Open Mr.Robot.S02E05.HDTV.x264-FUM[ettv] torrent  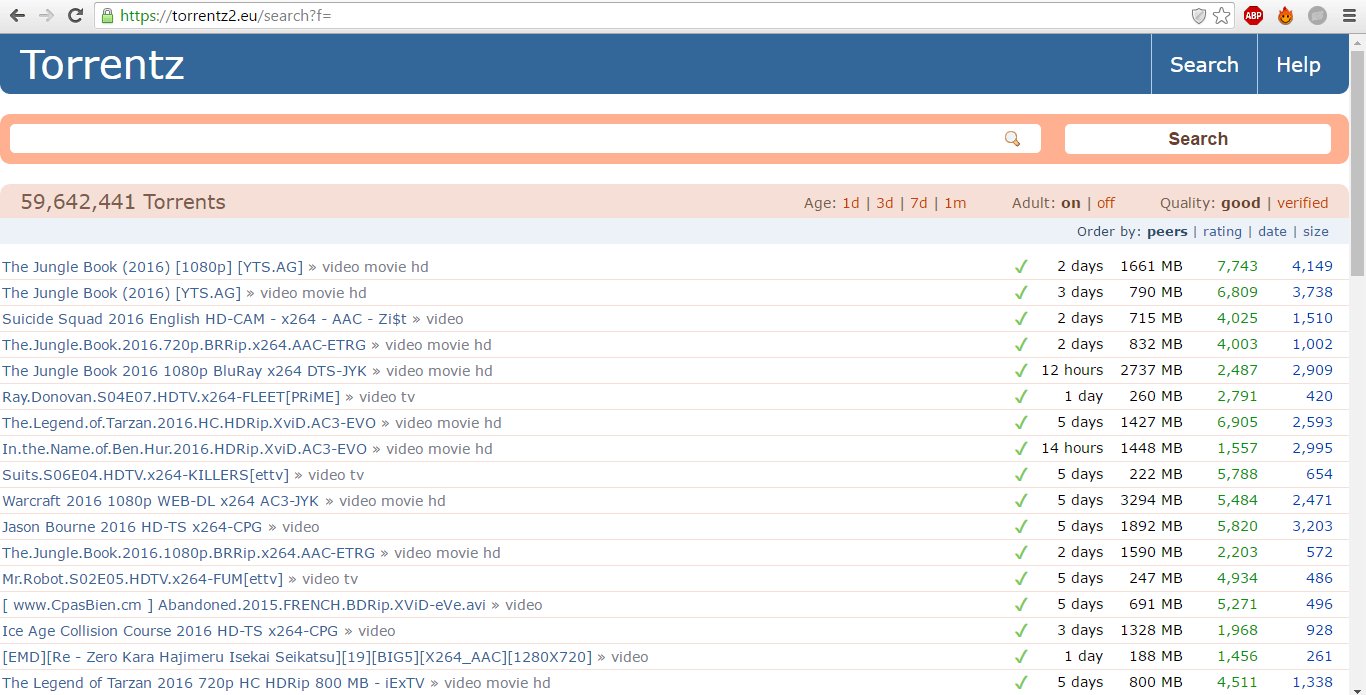point(143,579)
